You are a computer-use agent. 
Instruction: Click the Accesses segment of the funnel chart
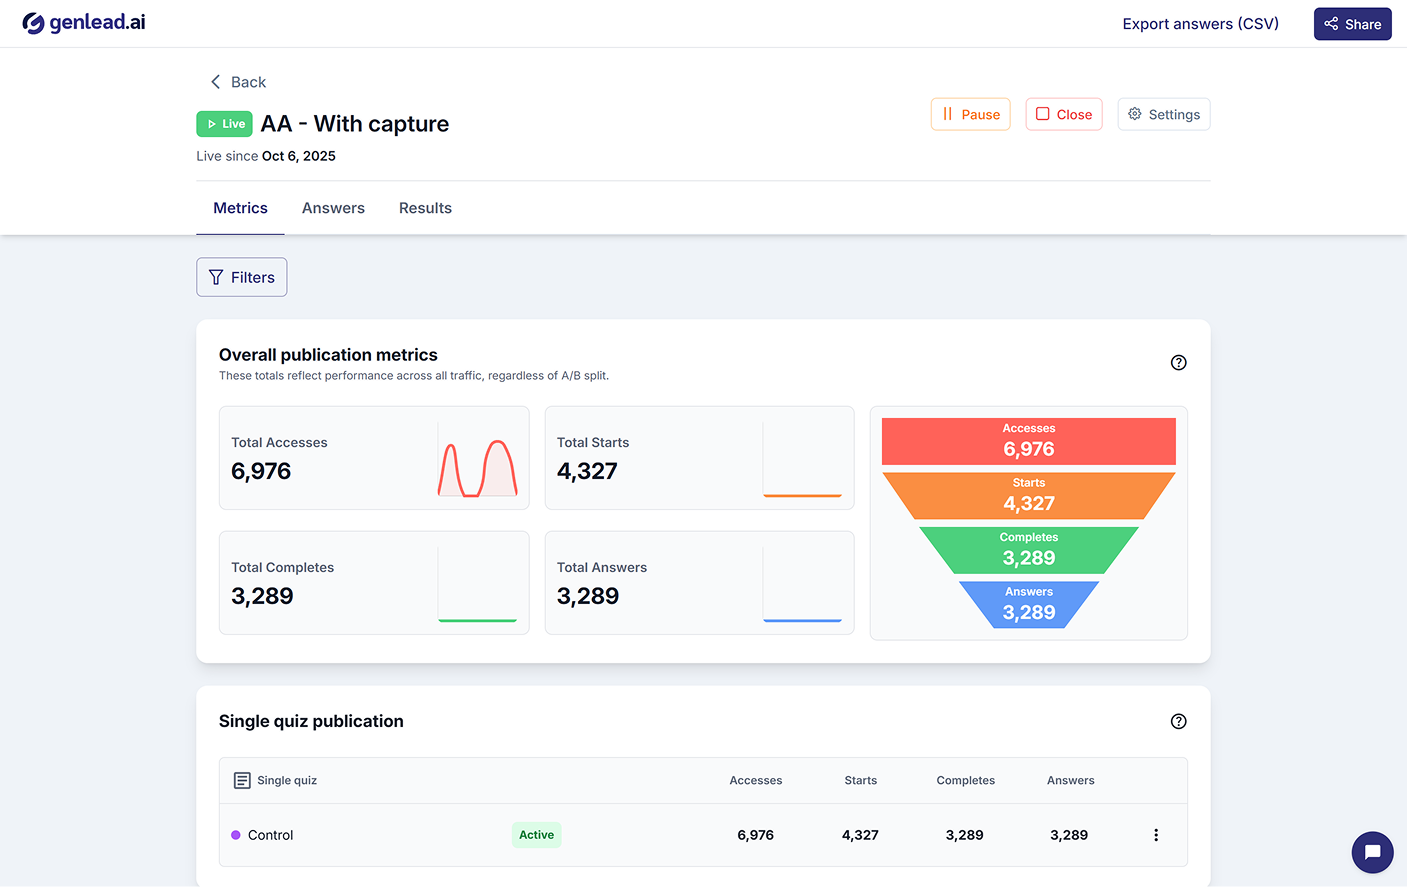point(1028,441)
